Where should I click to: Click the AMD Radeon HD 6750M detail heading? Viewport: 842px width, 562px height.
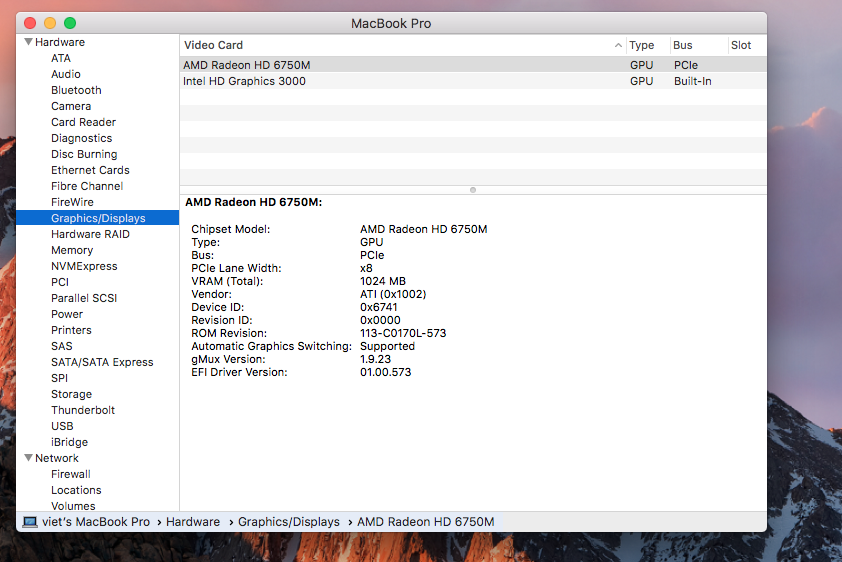(x=253, y=202)
